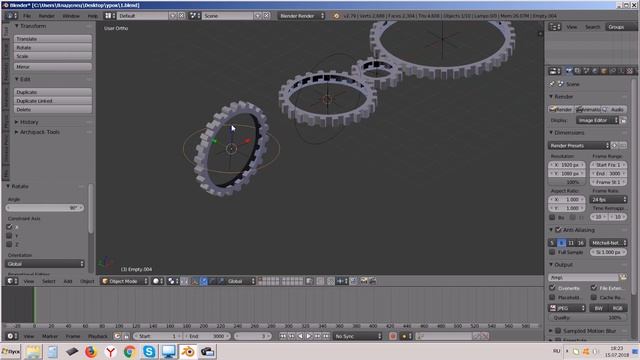Toggle Y constraint axis checkbox

point(9,236)
